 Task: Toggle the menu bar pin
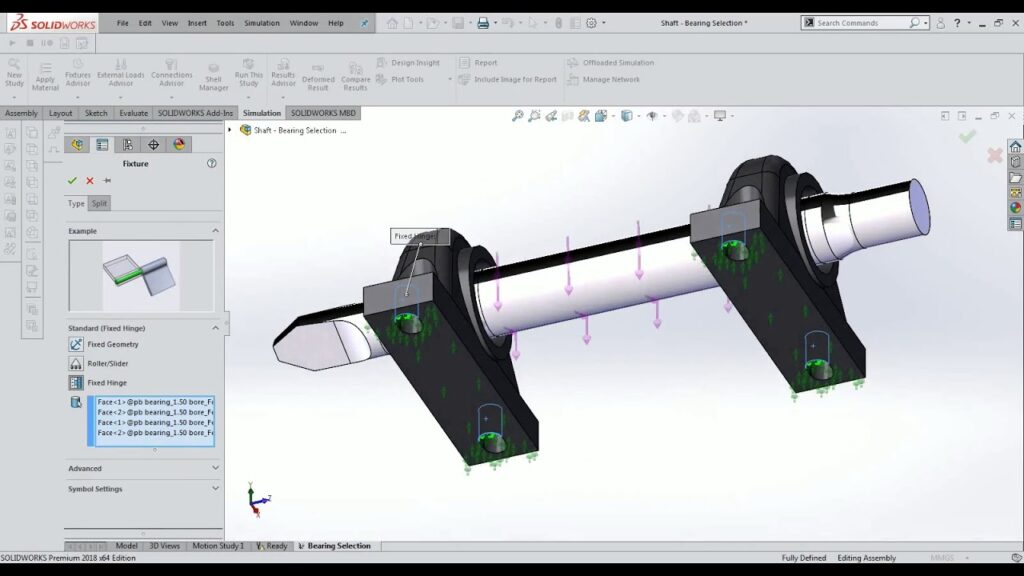click(x=364, y=23)
